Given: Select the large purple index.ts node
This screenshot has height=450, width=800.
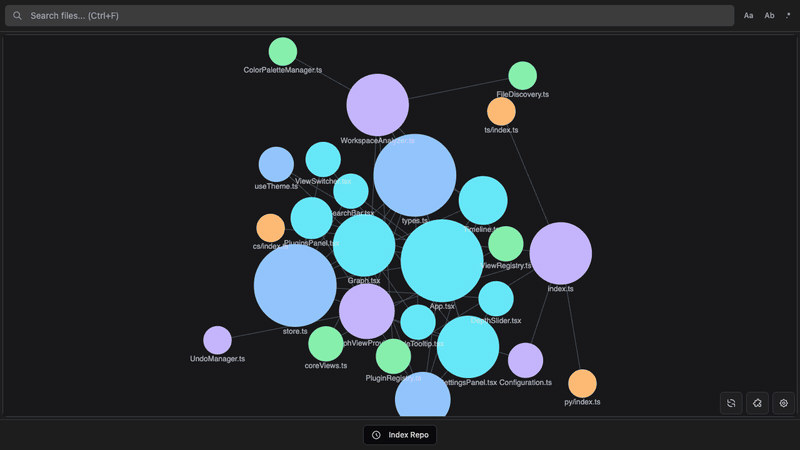Looking at the screenshot, I should point(561,253).
